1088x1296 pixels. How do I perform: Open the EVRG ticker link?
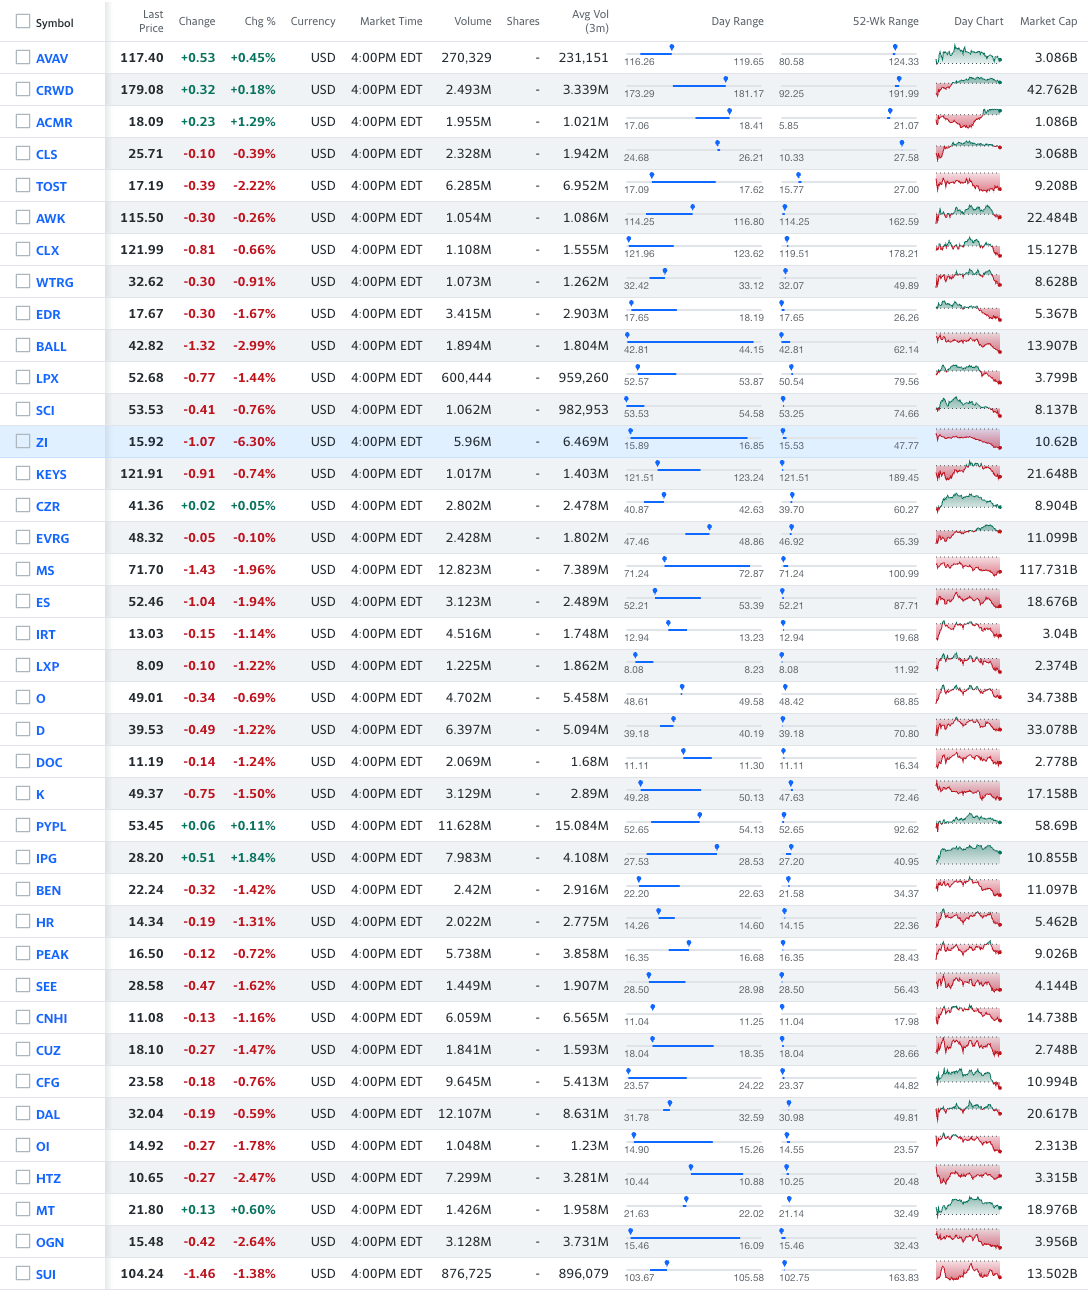53,539
